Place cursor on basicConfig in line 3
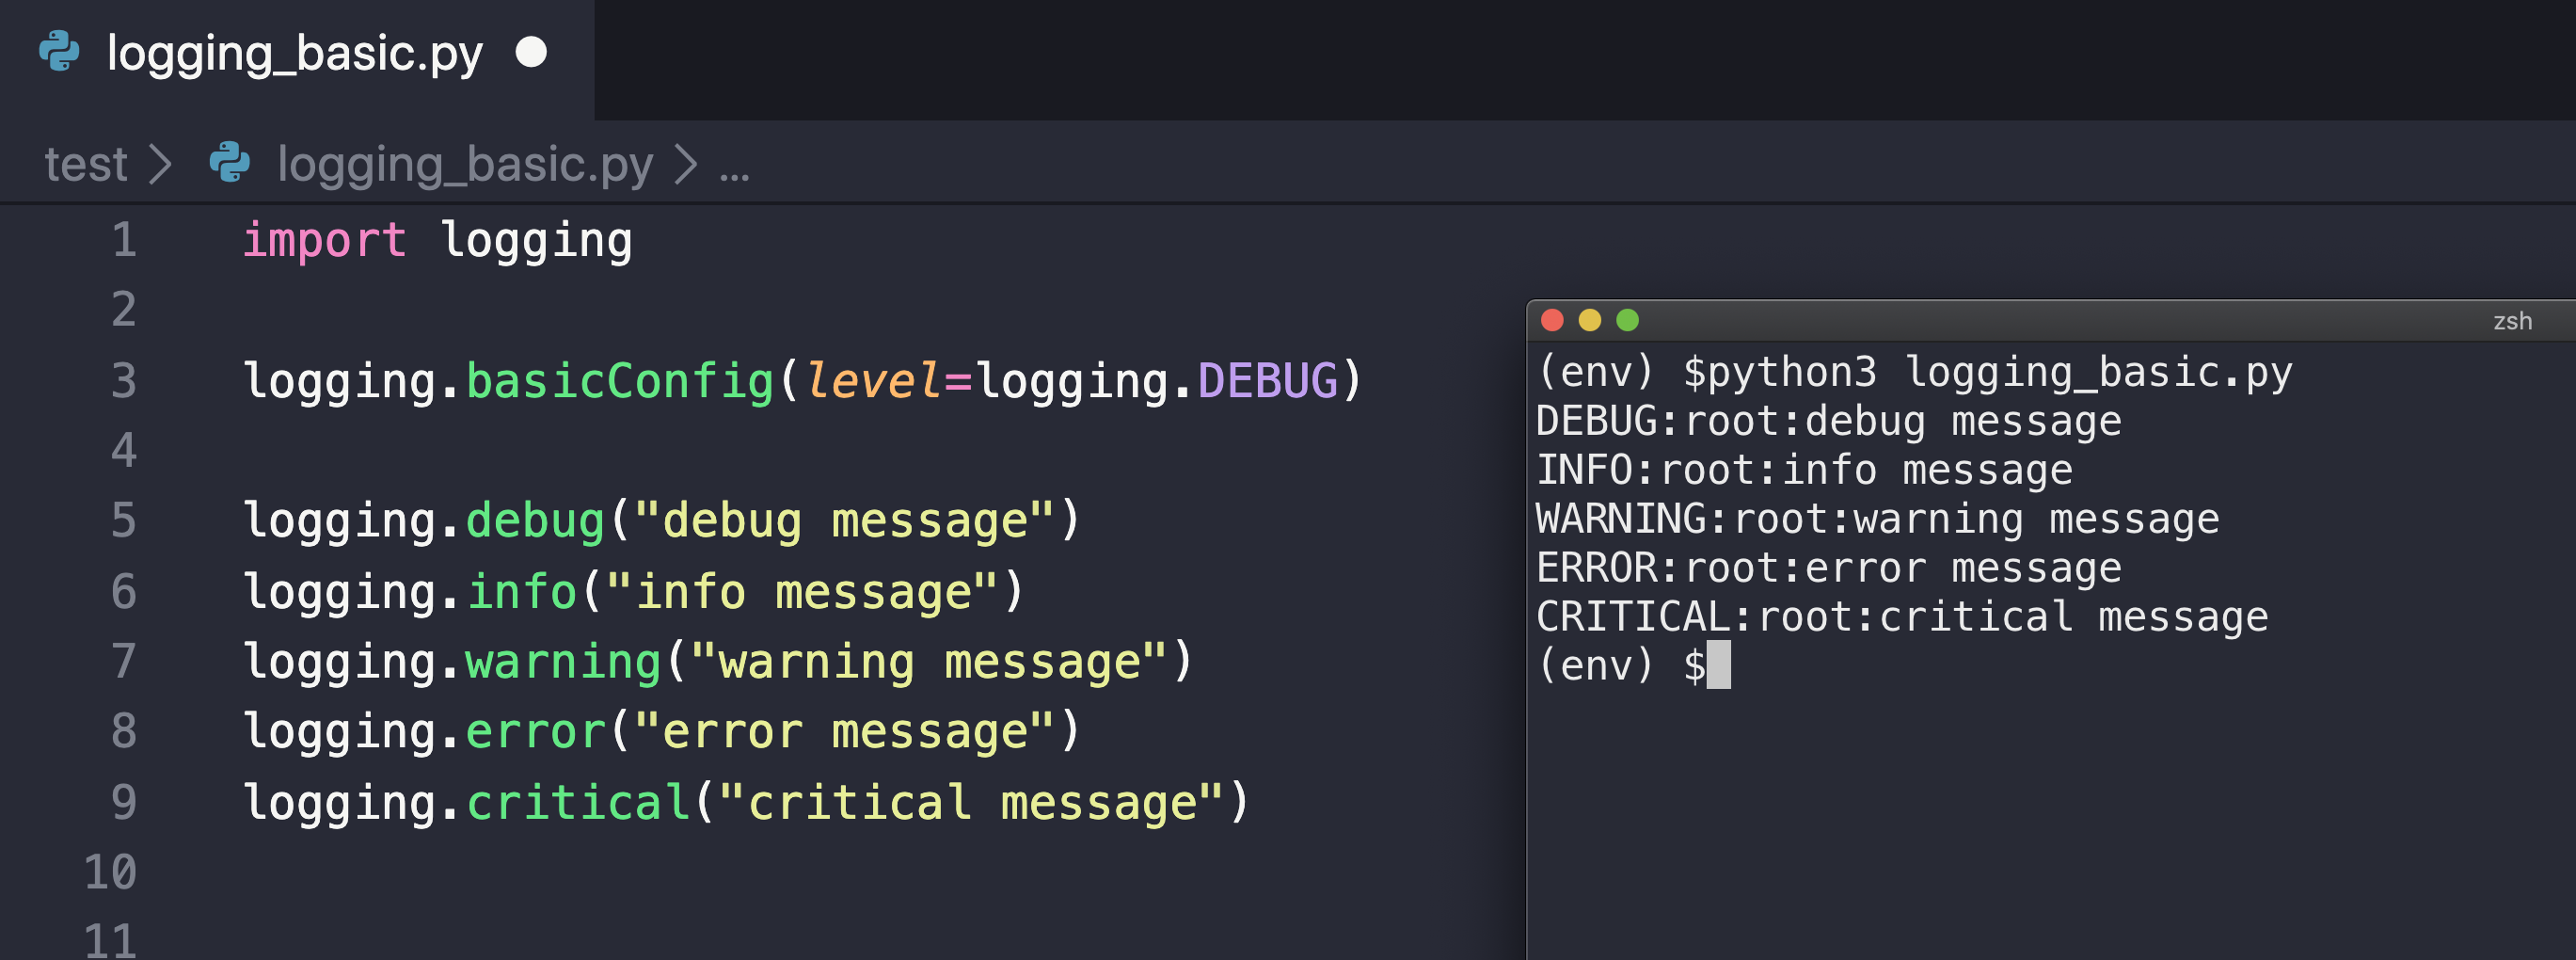The width and height of the screenshot is (2576, 960). 620,381
